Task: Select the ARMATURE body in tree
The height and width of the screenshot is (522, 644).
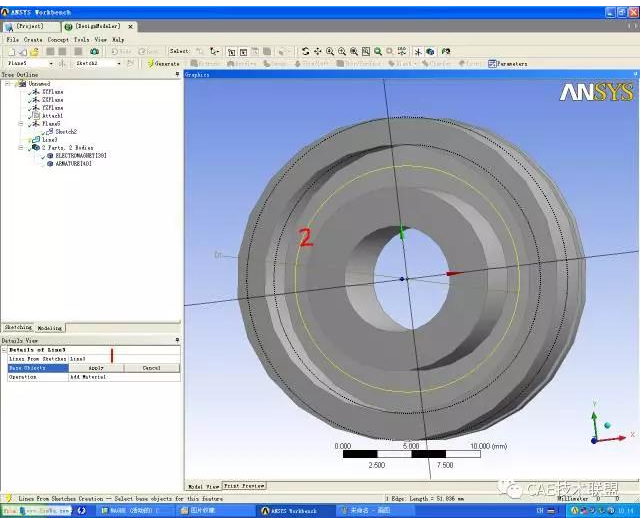Action: (x=73, y=163)
